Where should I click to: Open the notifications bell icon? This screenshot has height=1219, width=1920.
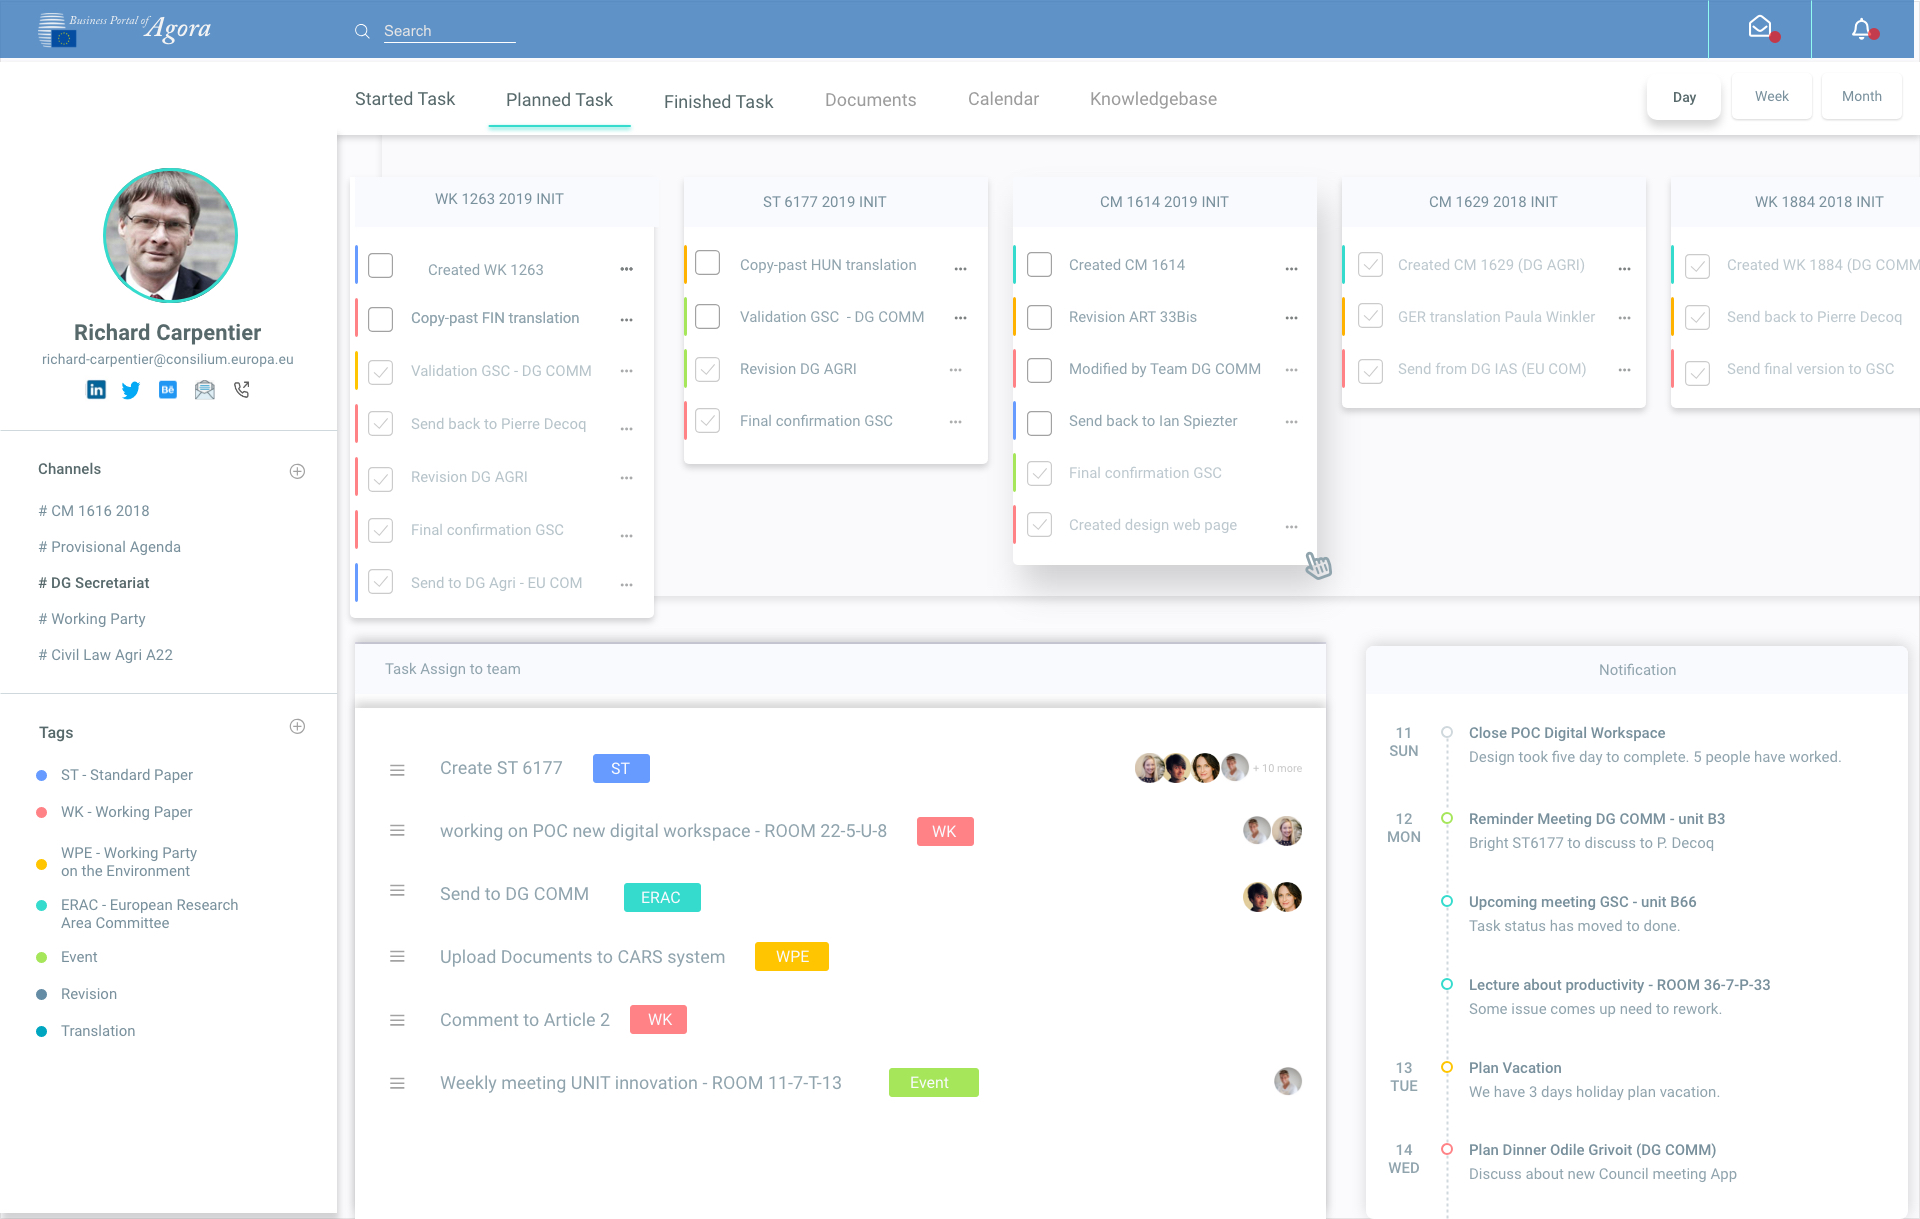pos(1861,29)
